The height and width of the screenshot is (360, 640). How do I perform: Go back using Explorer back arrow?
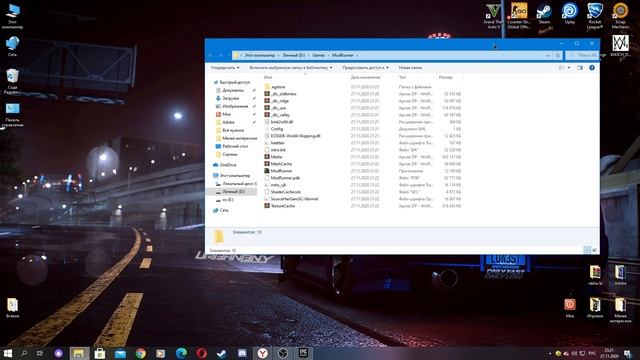pyautogui.click(x=211, y=55)
